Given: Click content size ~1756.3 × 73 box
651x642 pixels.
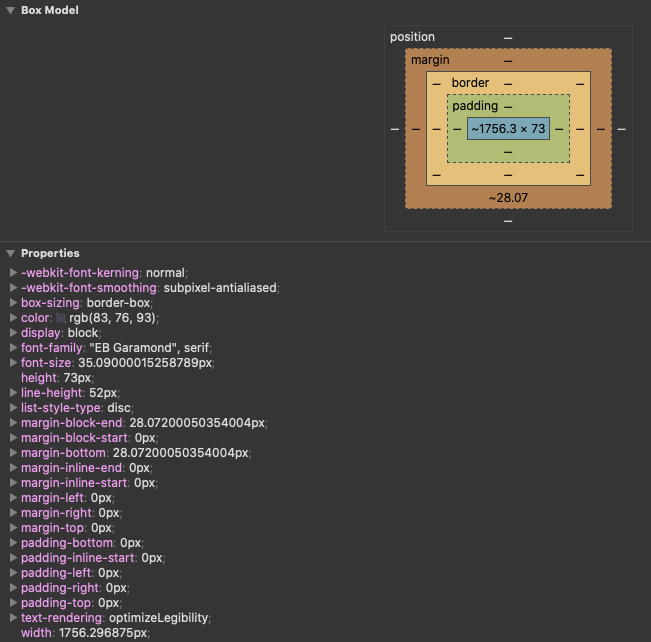Looking at the screenshot, I should point(508,129).
